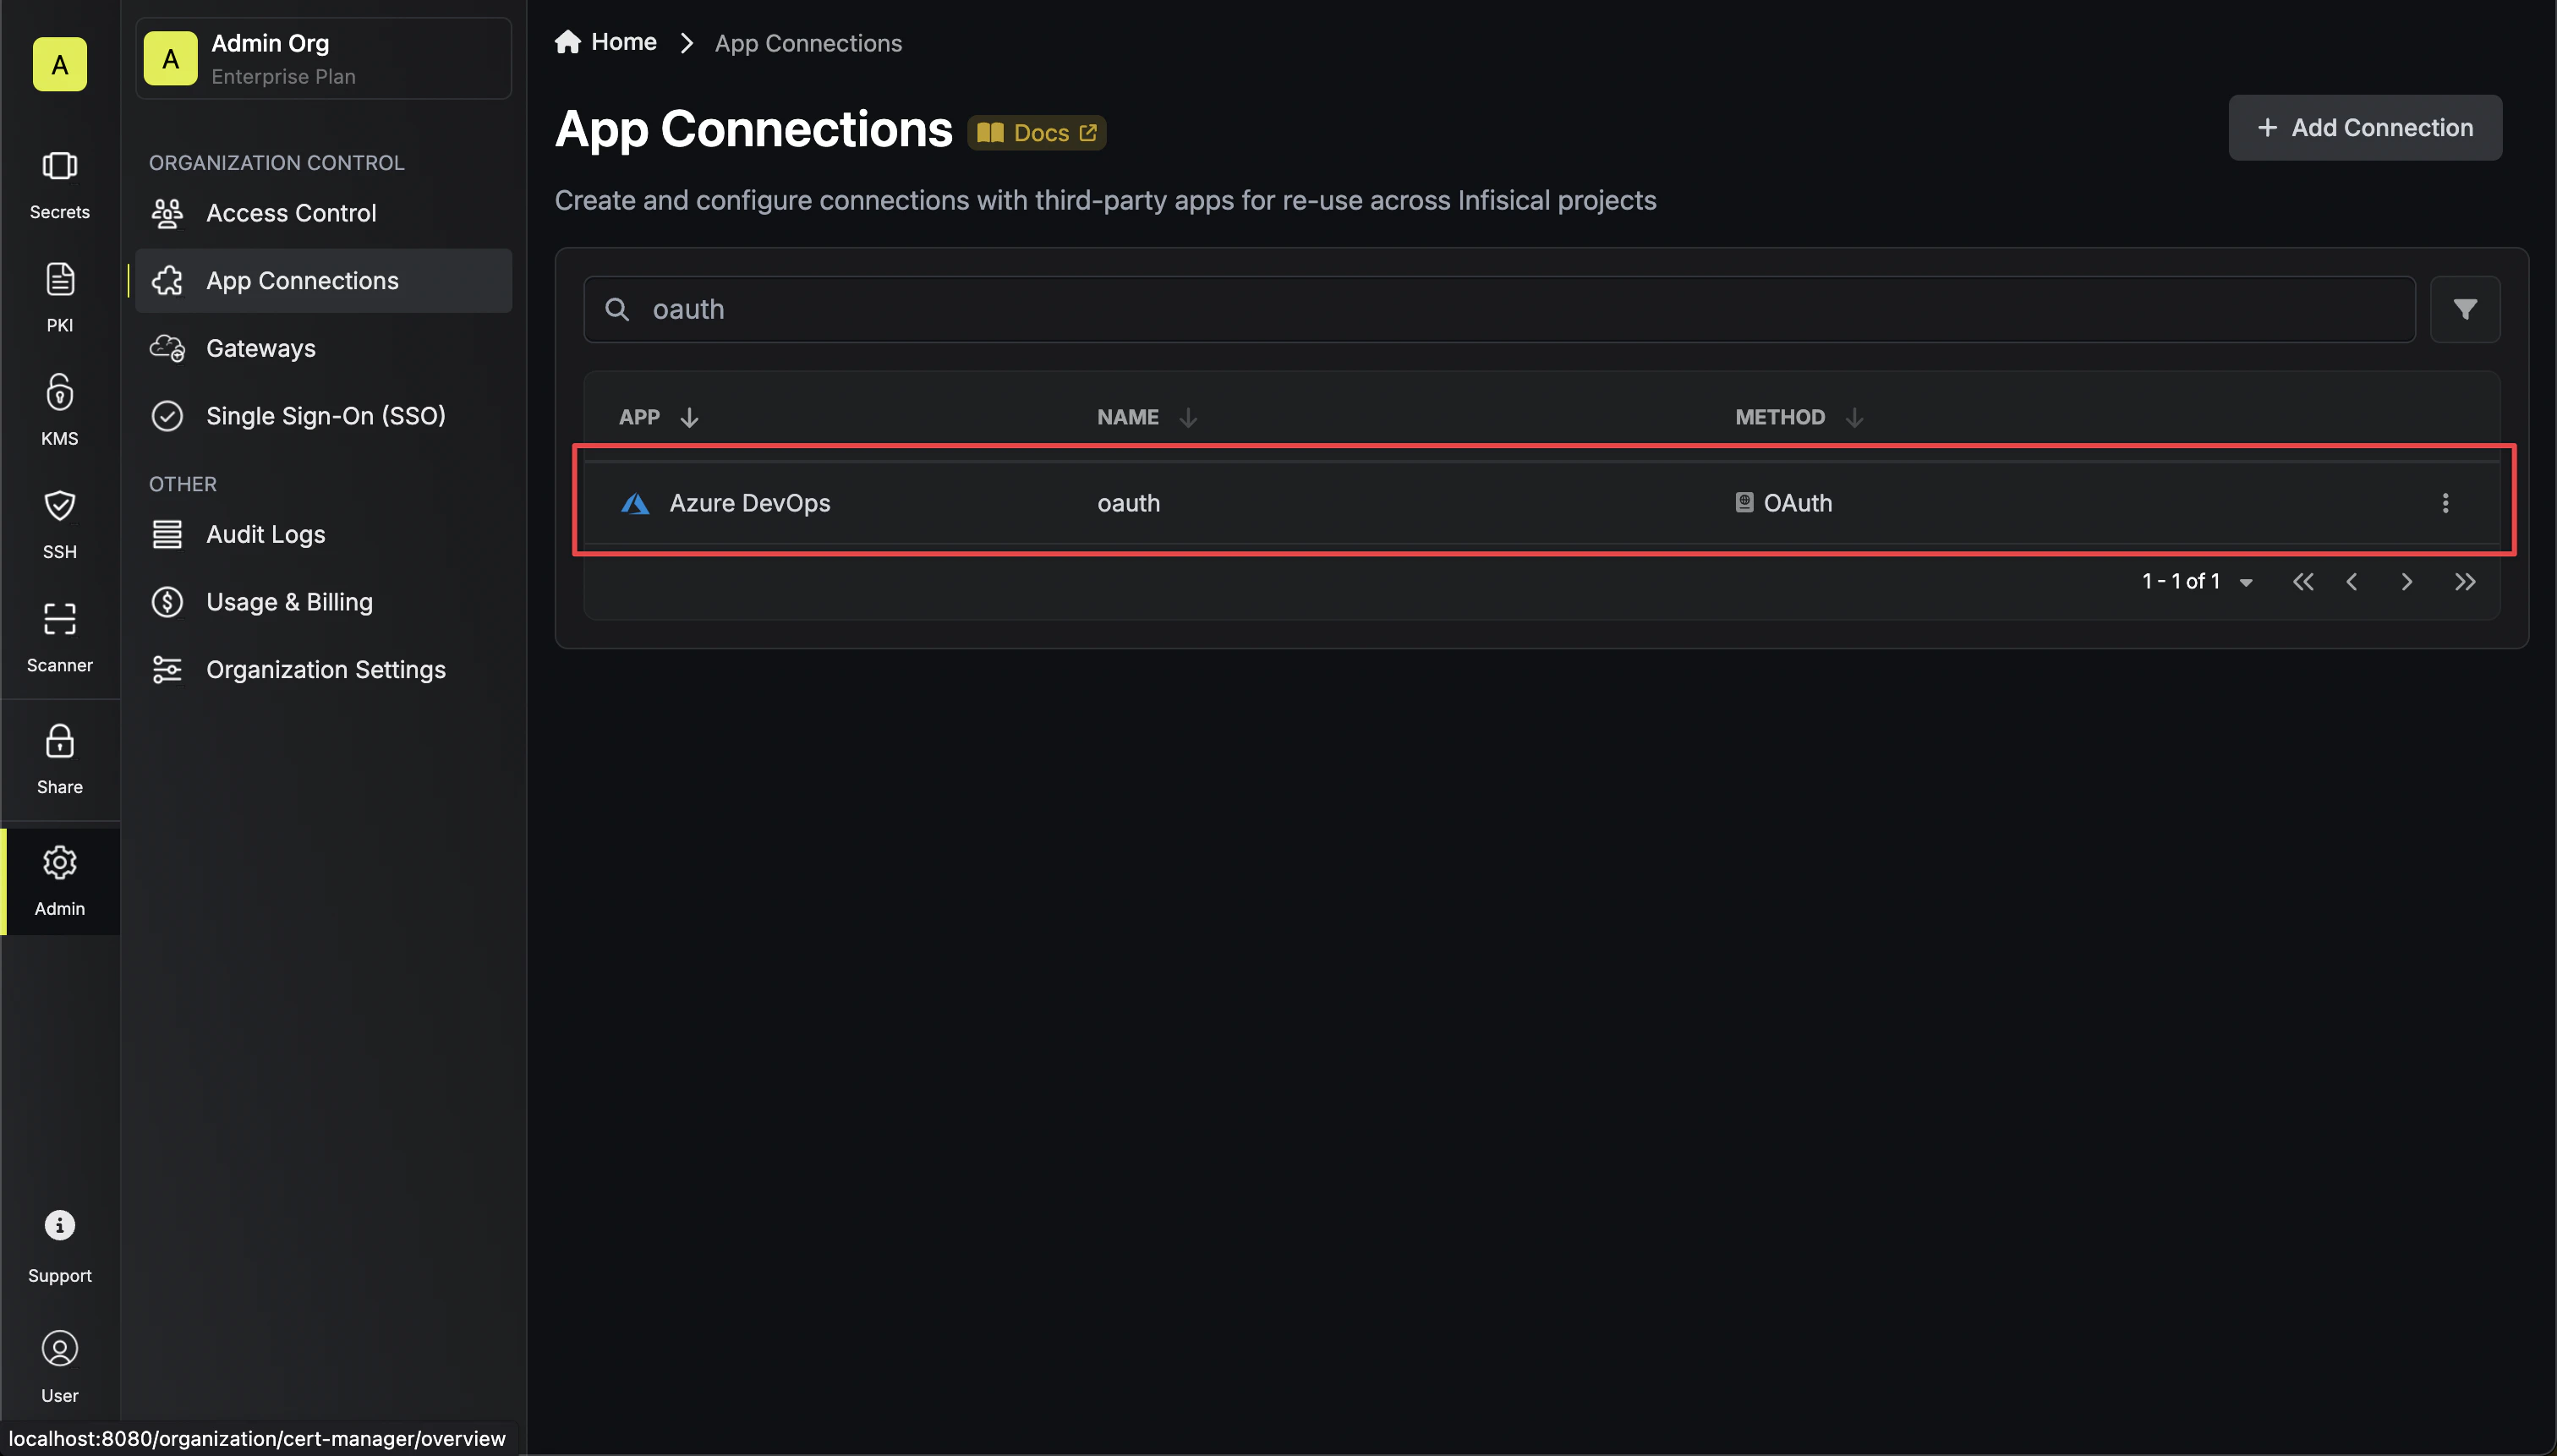Focus the search field containing oauth

tap(1499, 309)
